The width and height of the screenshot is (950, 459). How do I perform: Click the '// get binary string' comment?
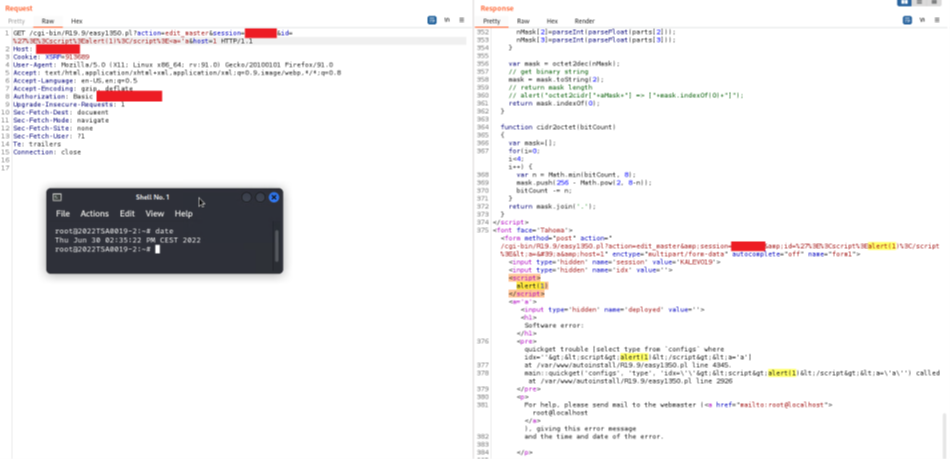pyautogui.click(x=548, y=71)
